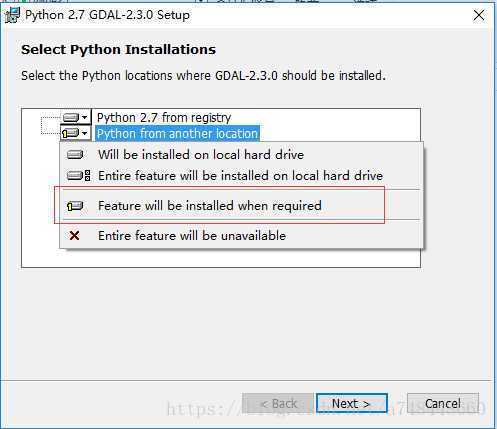Choose Entire feature will be installed on local hard drive

point(241,175)
